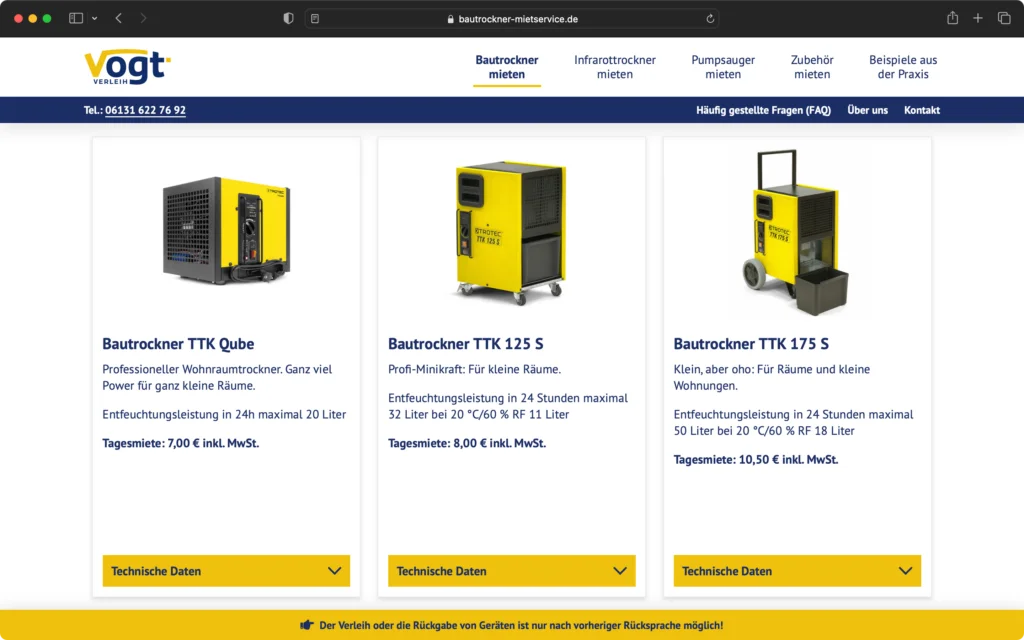Click the padlock icon in address bar
The image size is (1024, 640).
click(x=451, y=19)
